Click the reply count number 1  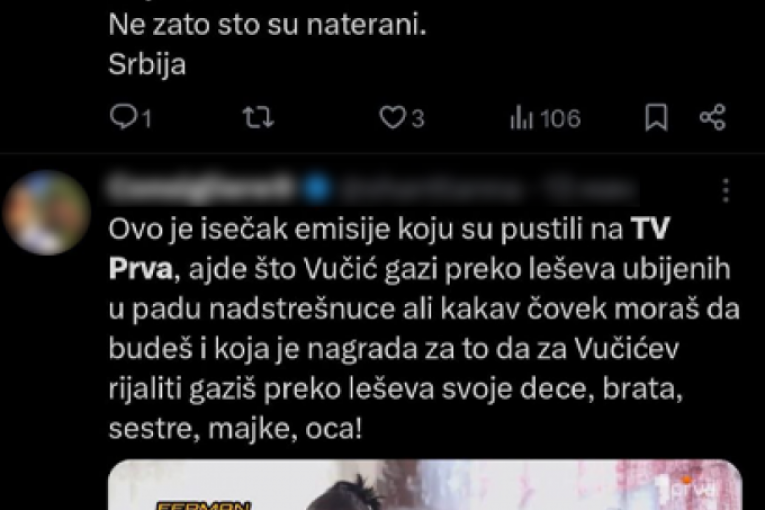point(147,119)
